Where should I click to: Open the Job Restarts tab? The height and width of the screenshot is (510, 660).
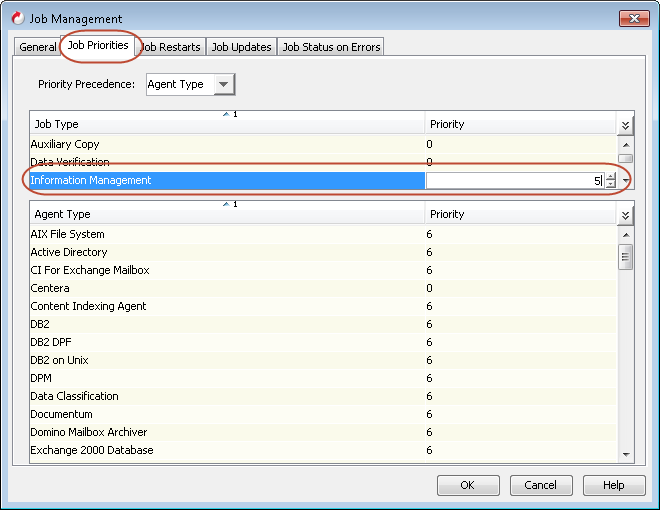tap(170, 47)
